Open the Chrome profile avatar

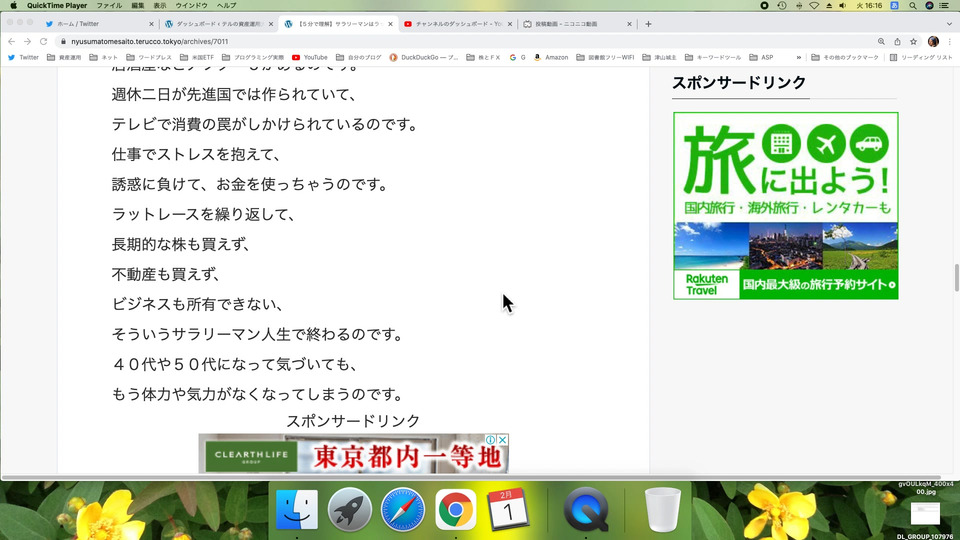[933, 42]
